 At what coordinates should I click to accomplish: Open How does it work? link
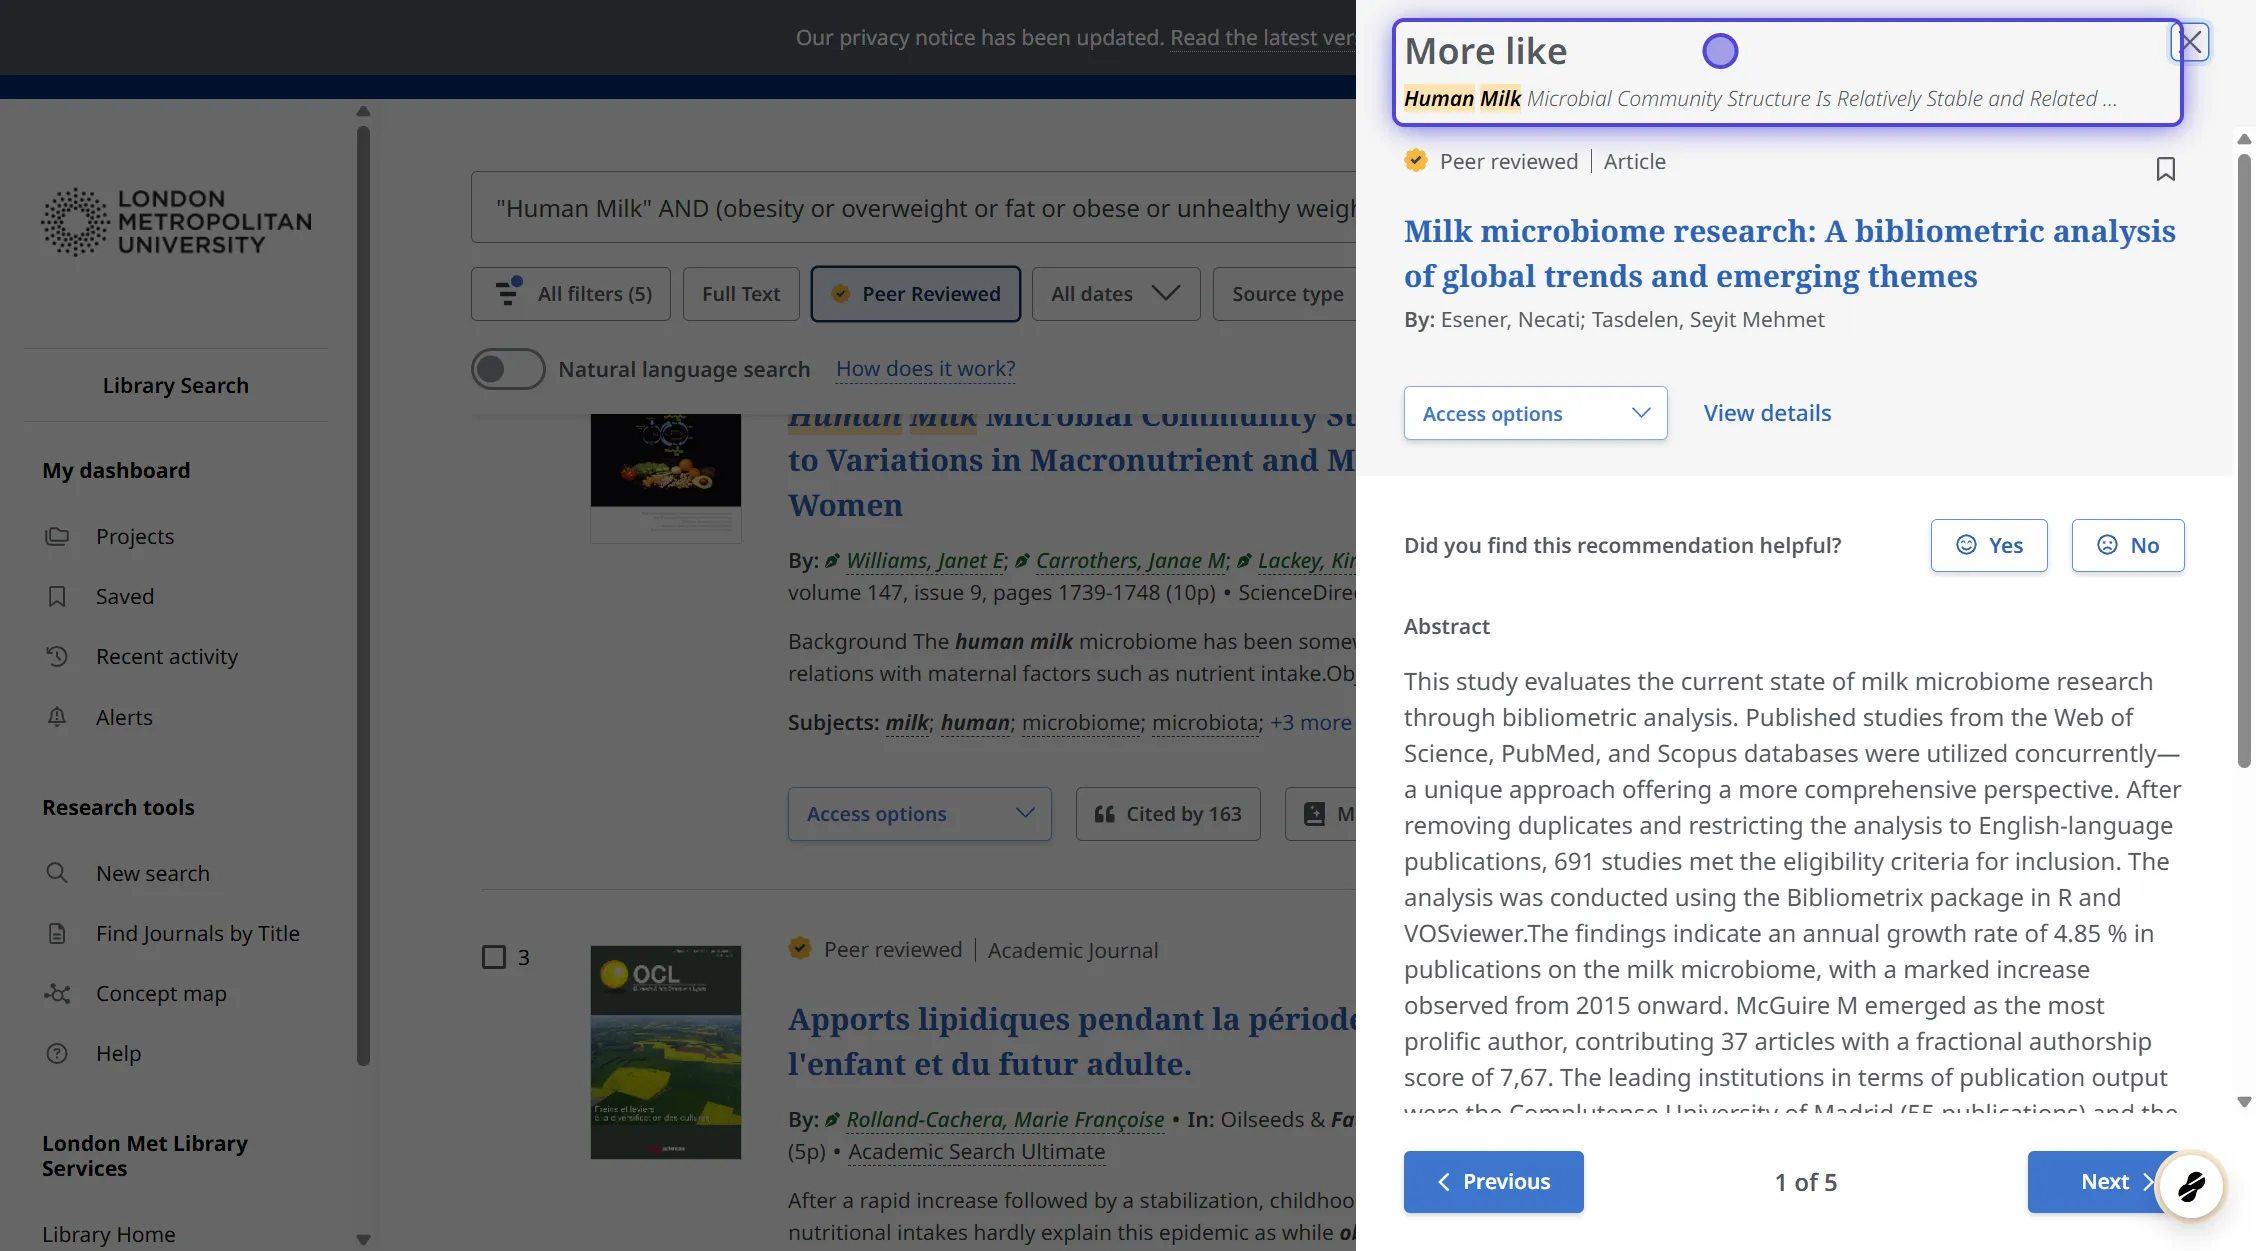click(925, 369)
